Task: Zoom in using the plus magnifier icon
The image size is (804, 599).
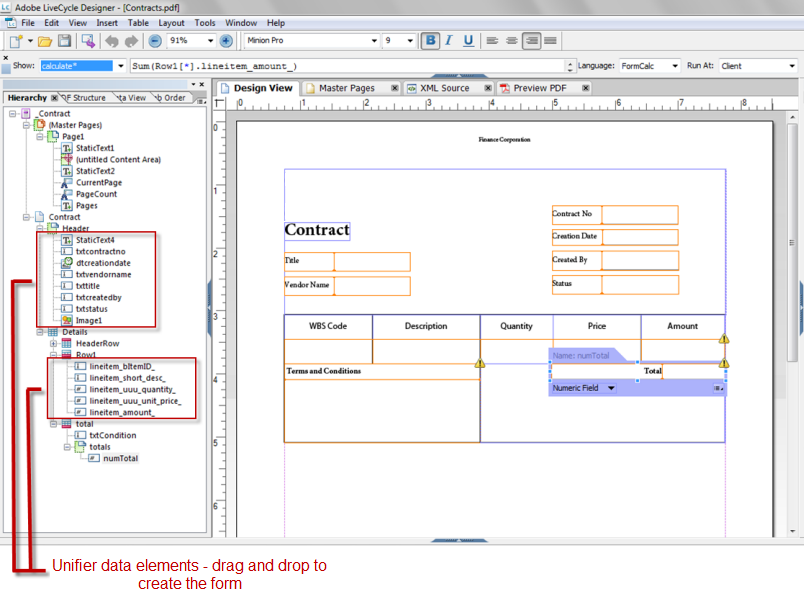Action: coord(226,40)
